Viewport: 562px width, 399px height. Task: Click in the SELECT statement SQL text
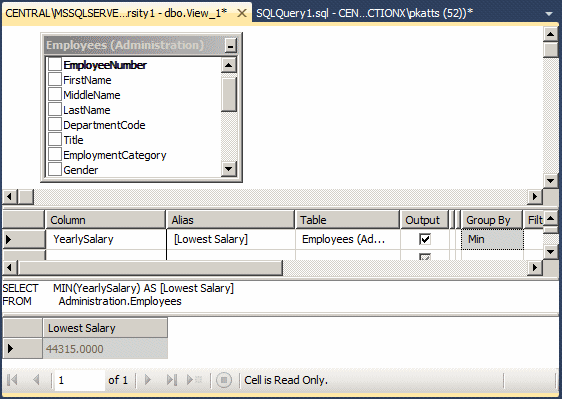coord(118,288)
